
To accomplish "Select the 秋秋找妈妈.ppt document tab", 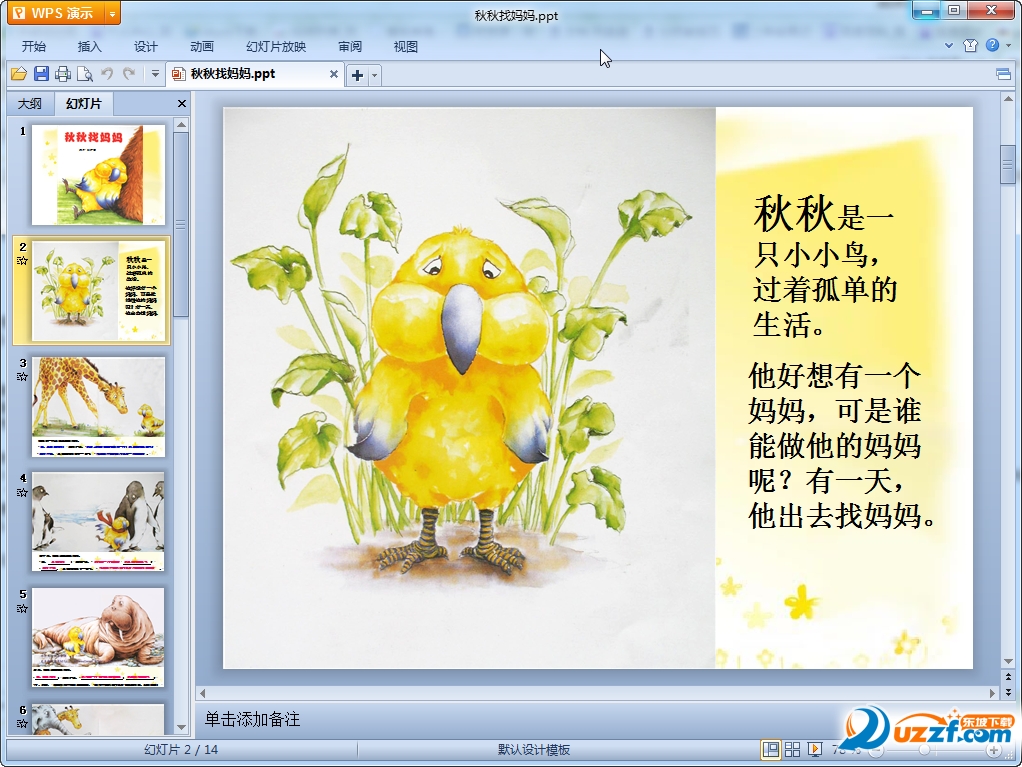I will point(253,74).
